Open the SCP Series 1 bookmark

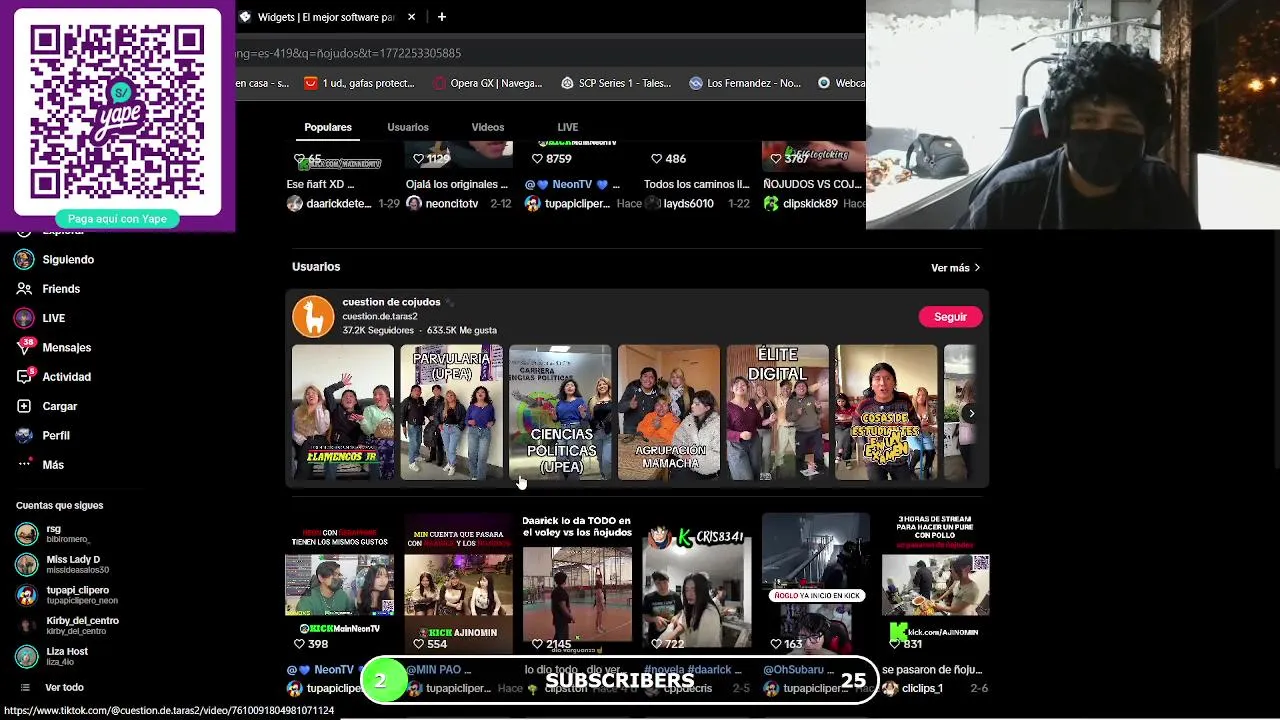(x=616, y=83)
